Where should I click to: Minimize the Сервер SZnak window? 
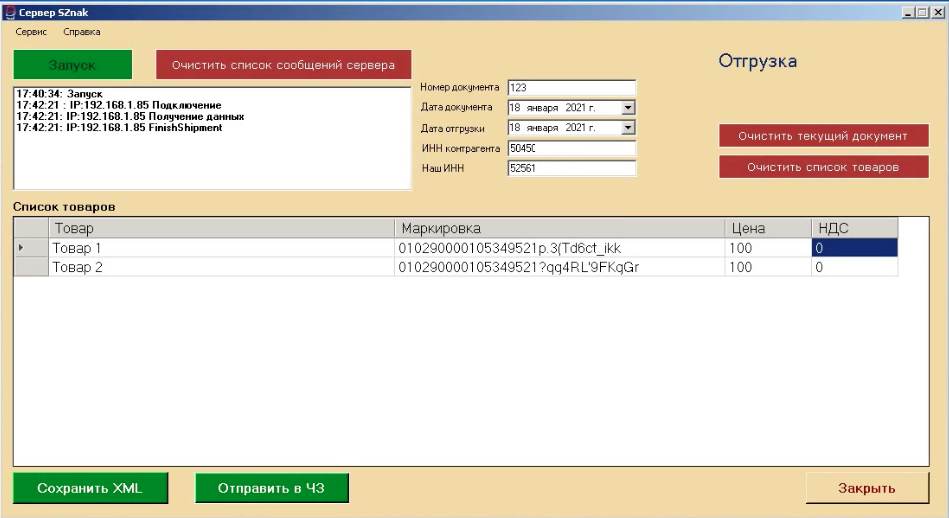tap(908, 12)
